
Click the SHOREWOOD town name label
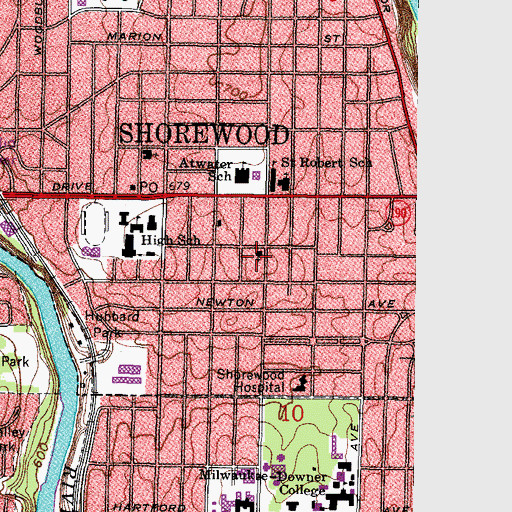point(204,134)
